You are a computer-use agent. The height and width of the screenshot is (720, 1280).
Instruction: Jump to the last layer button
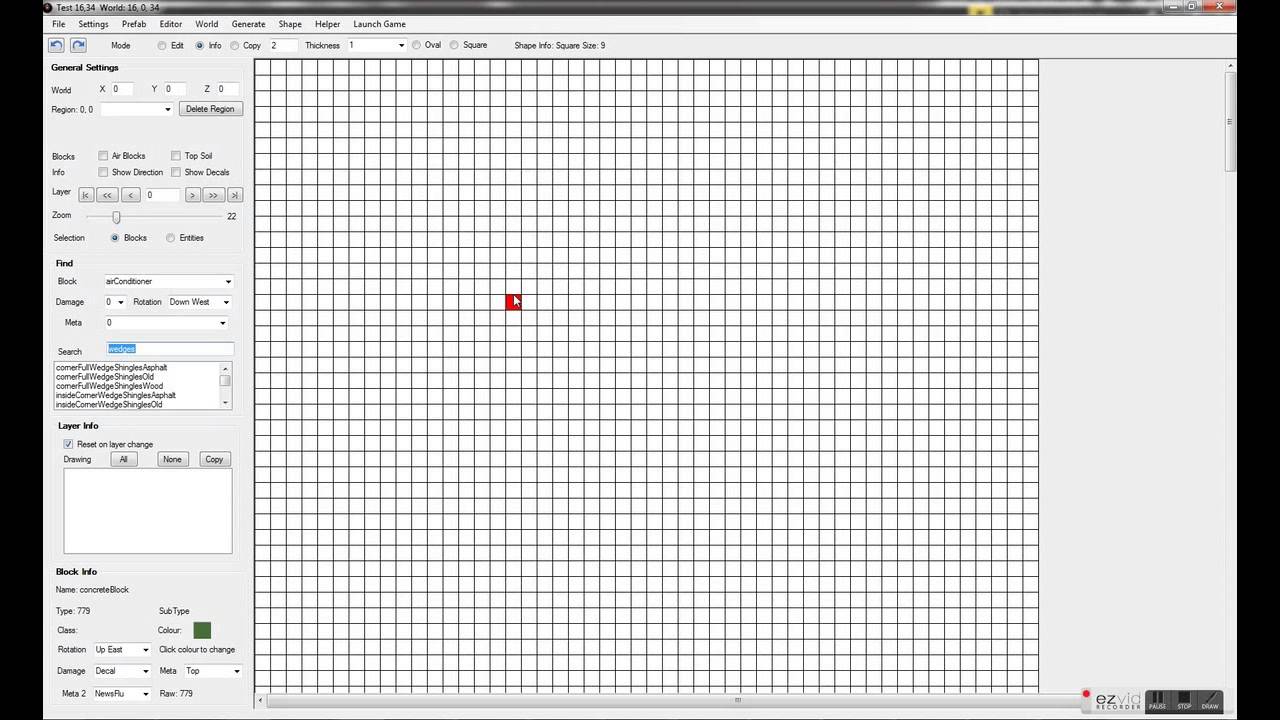tap(235, 195)
